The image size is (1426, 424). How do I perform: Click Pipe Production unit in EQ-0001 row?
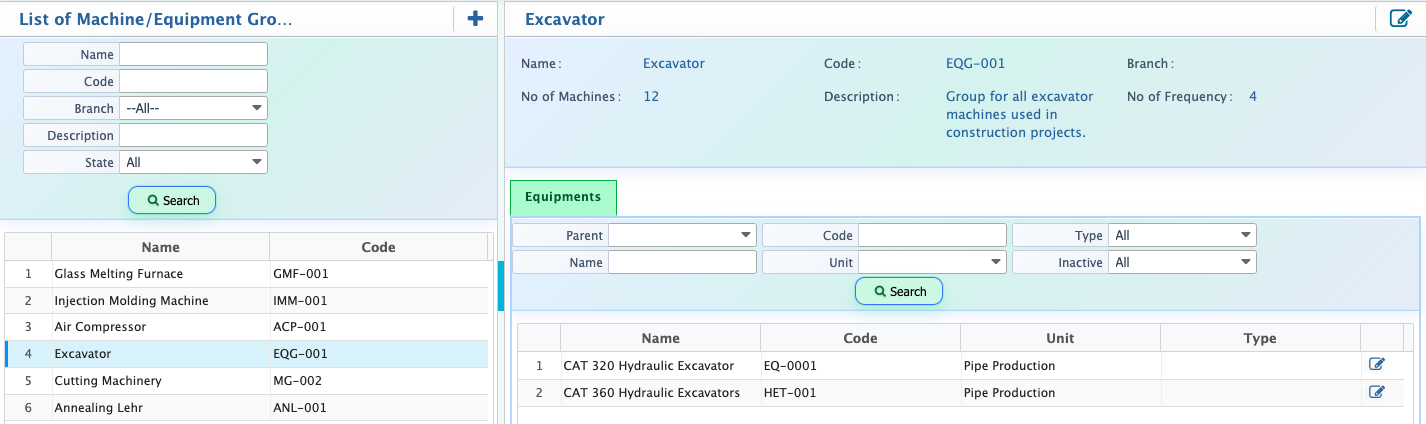click(1009, 366)
